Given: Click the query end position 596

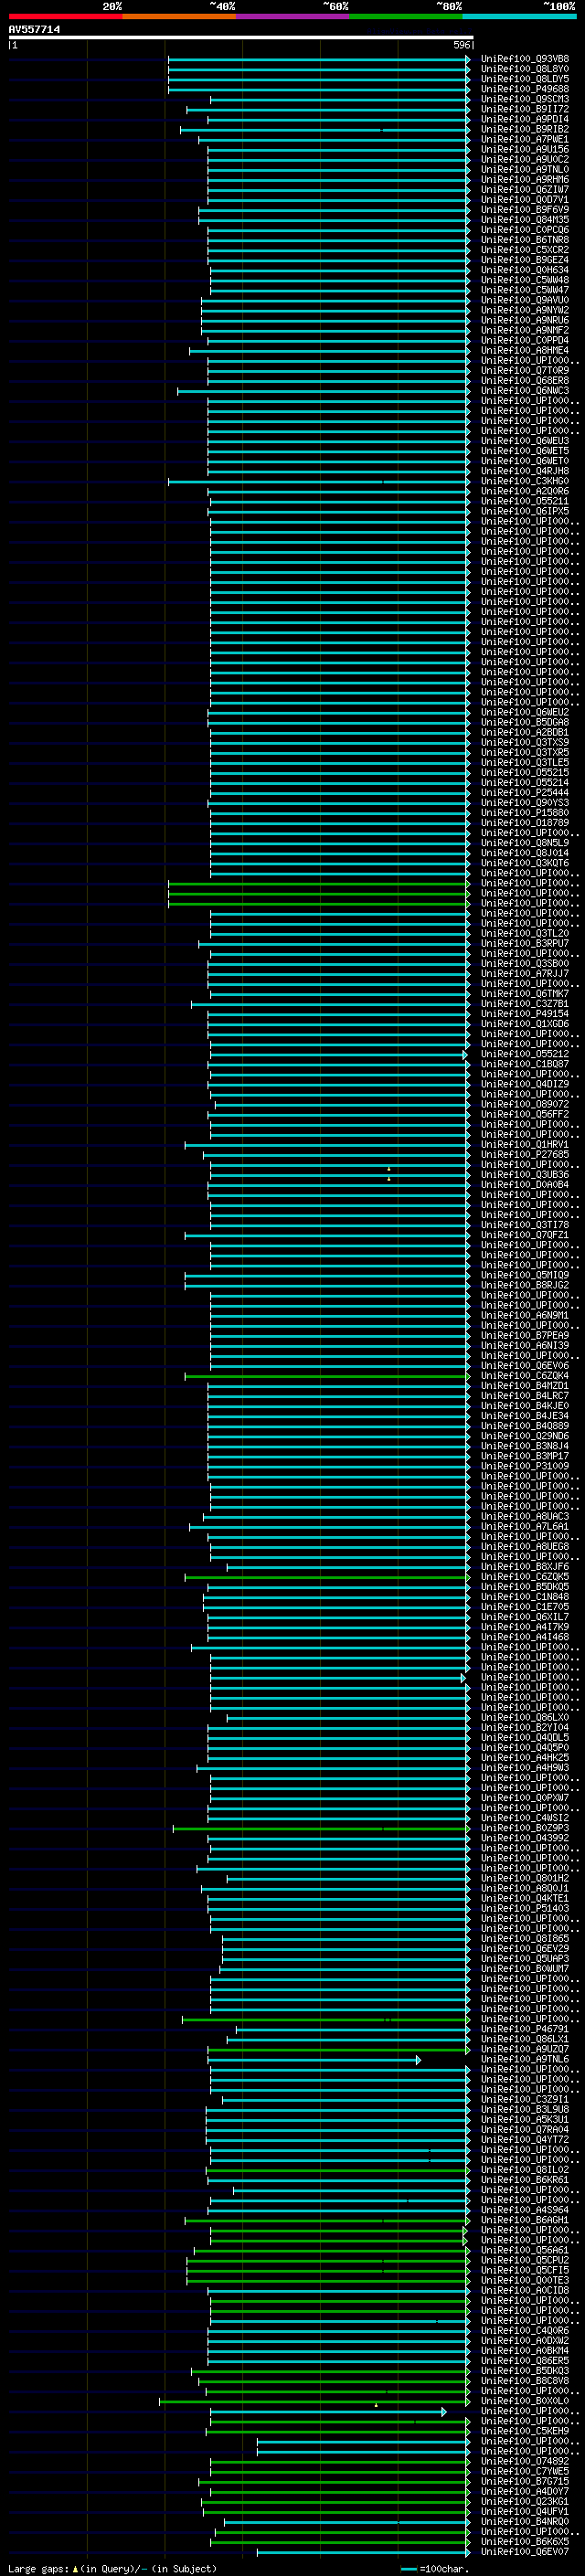Looking at the screenshot, I should (x=461, y=45).
